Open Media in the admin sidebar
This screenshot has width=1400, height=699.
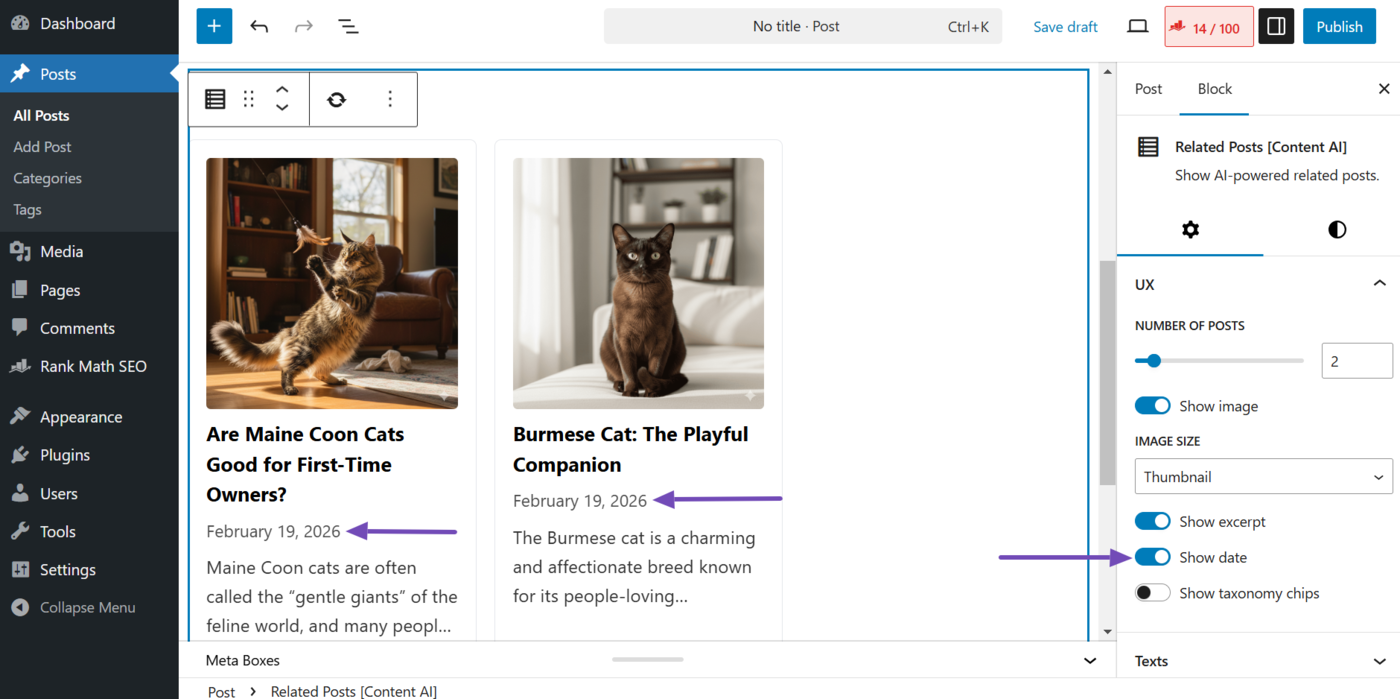[61, 252]
